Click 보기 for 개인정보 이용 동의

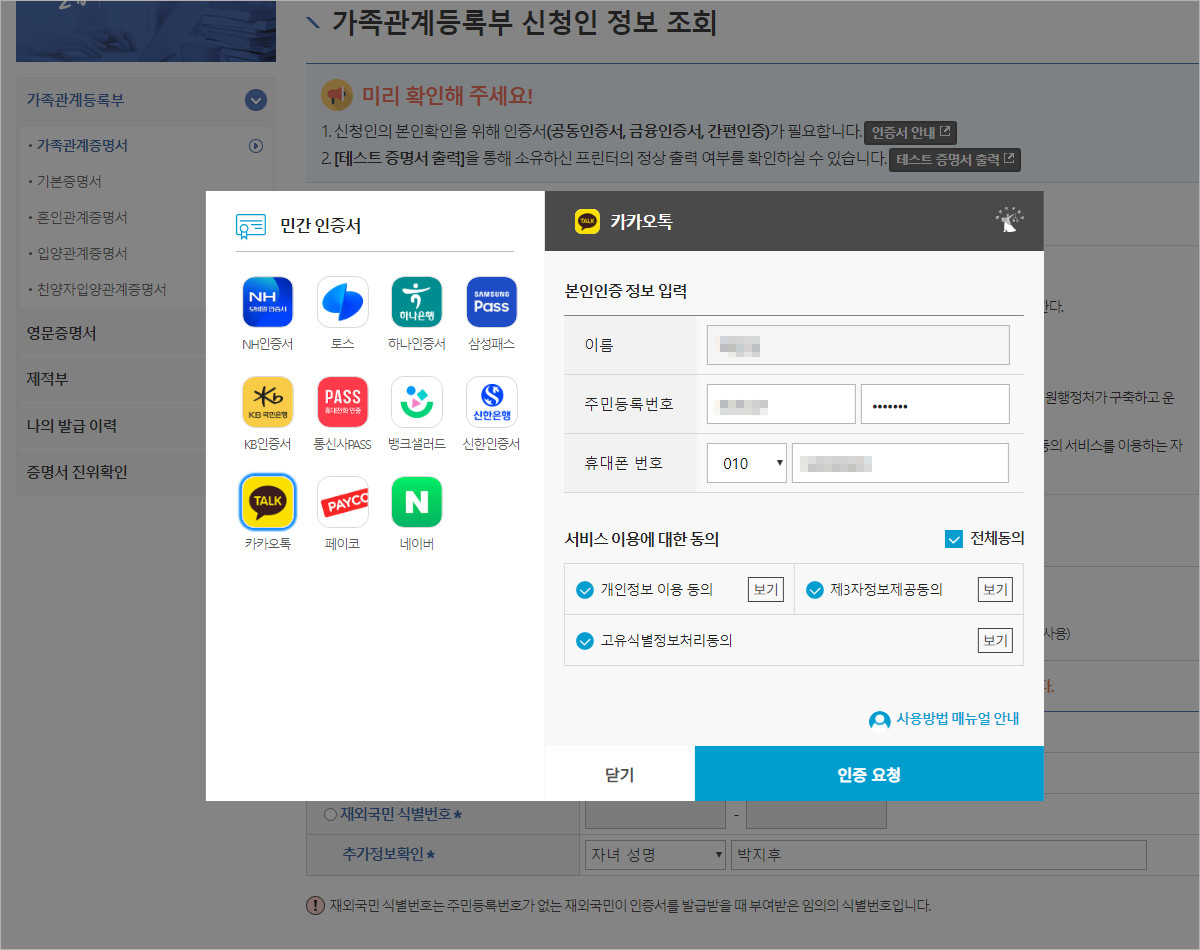765,590
